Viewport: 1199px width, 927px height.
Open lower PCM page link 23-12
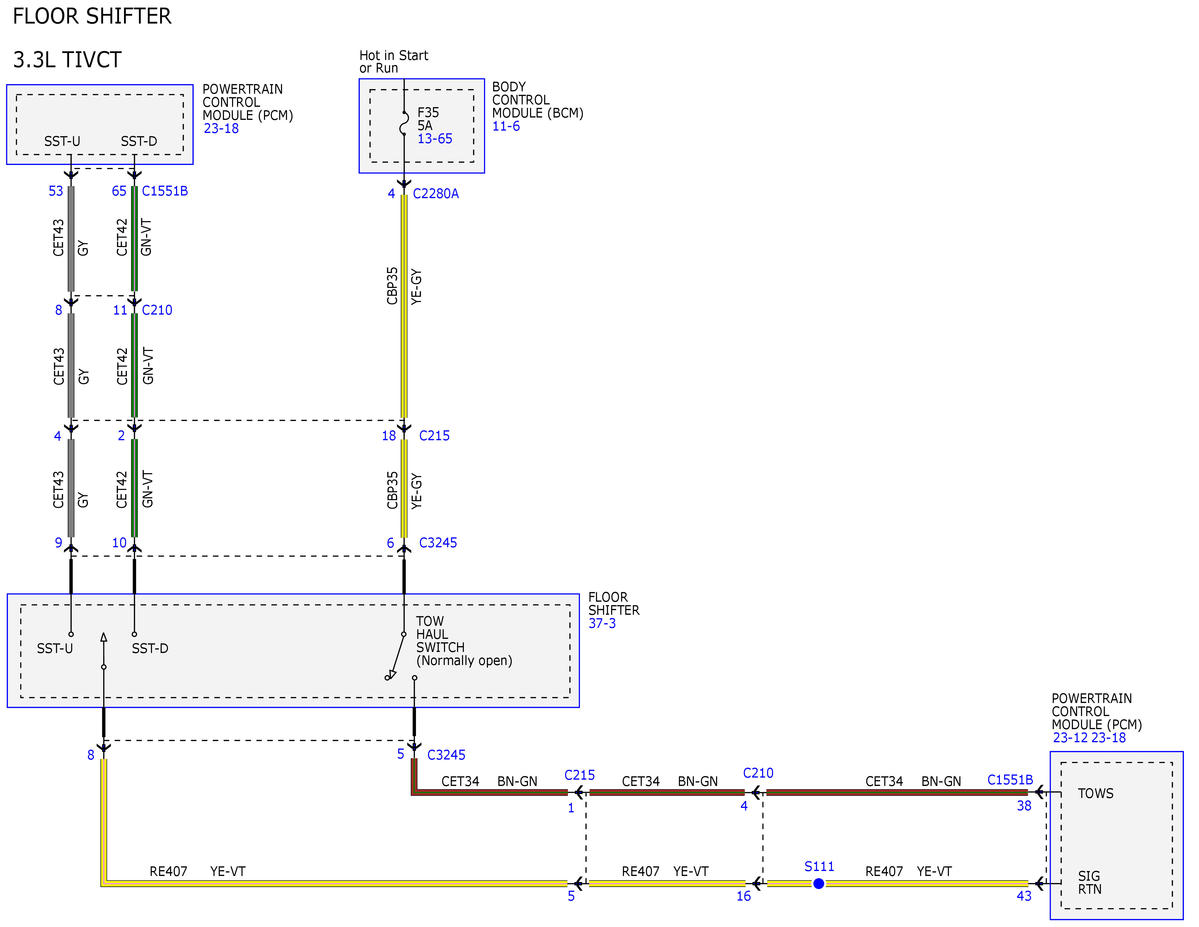pyautogui.click(x=1069, y=738)
